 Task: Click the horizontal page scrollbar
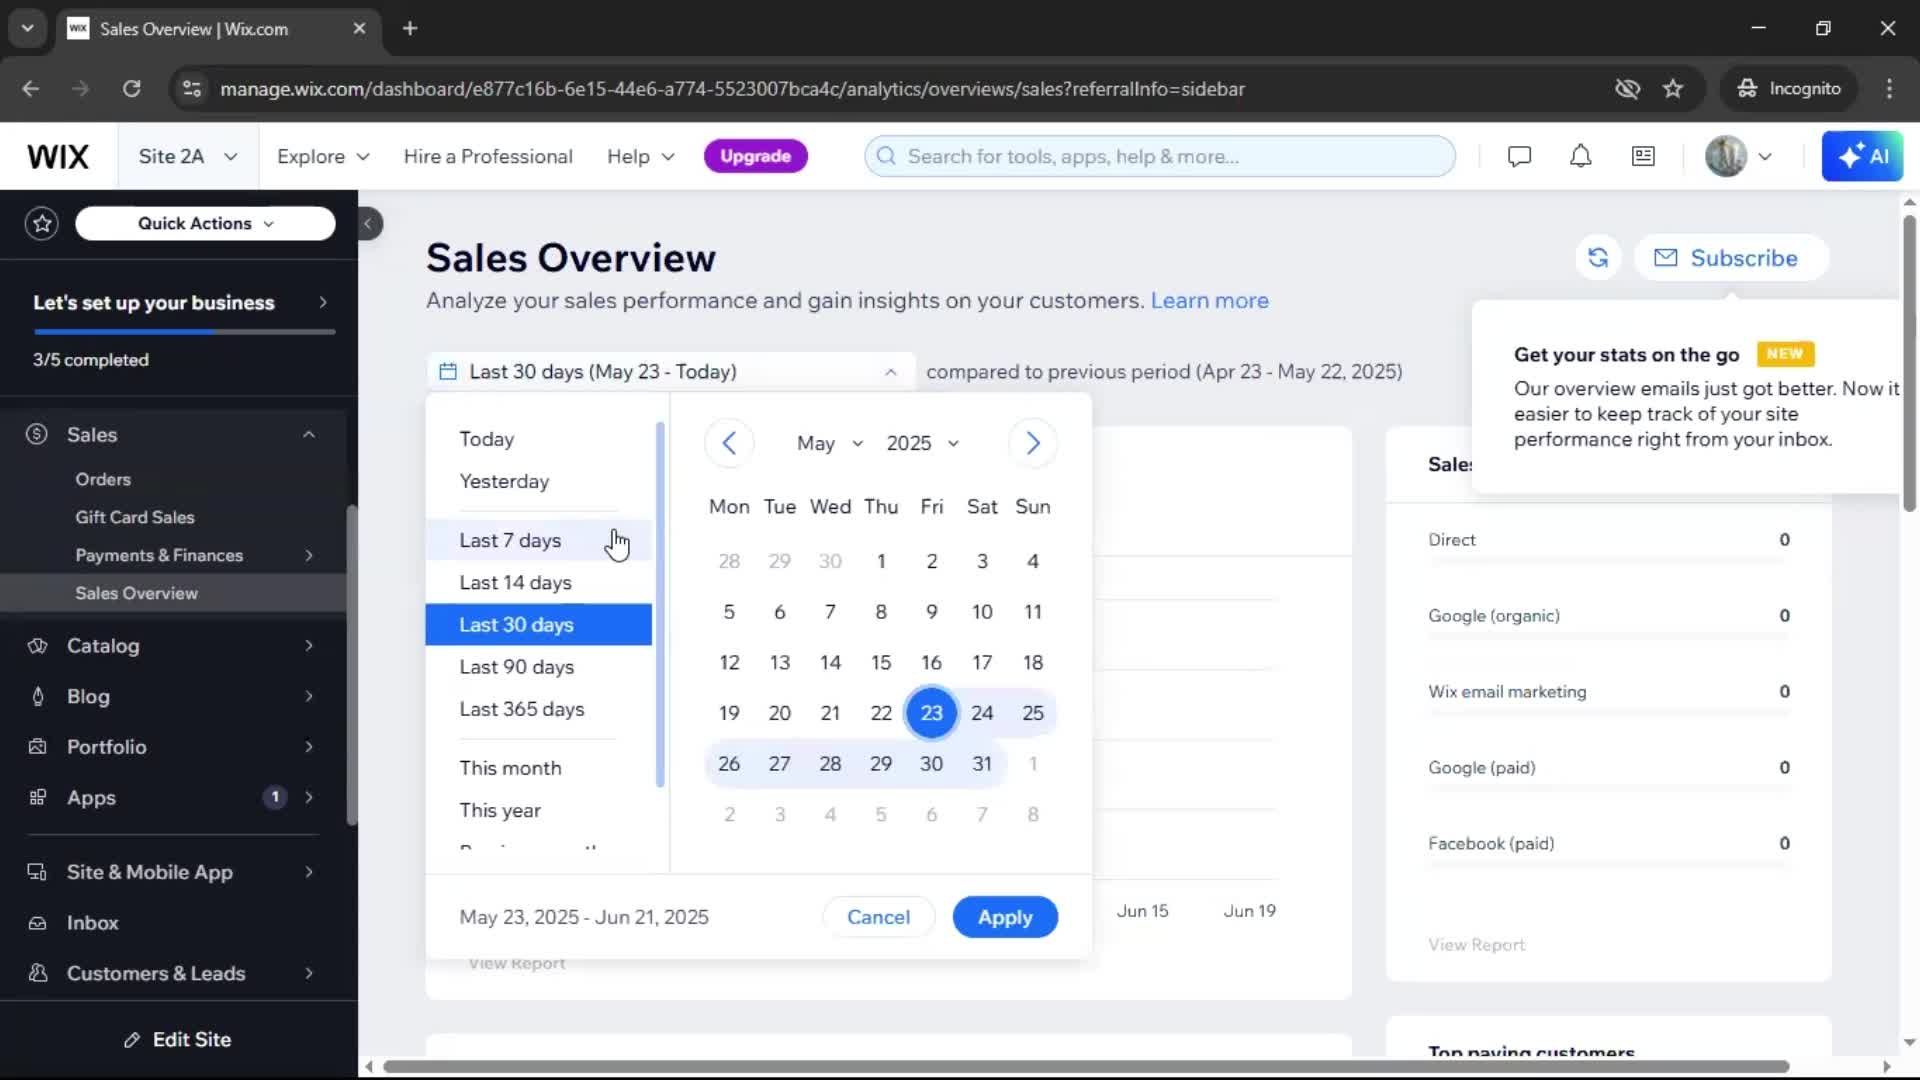1085,1066
